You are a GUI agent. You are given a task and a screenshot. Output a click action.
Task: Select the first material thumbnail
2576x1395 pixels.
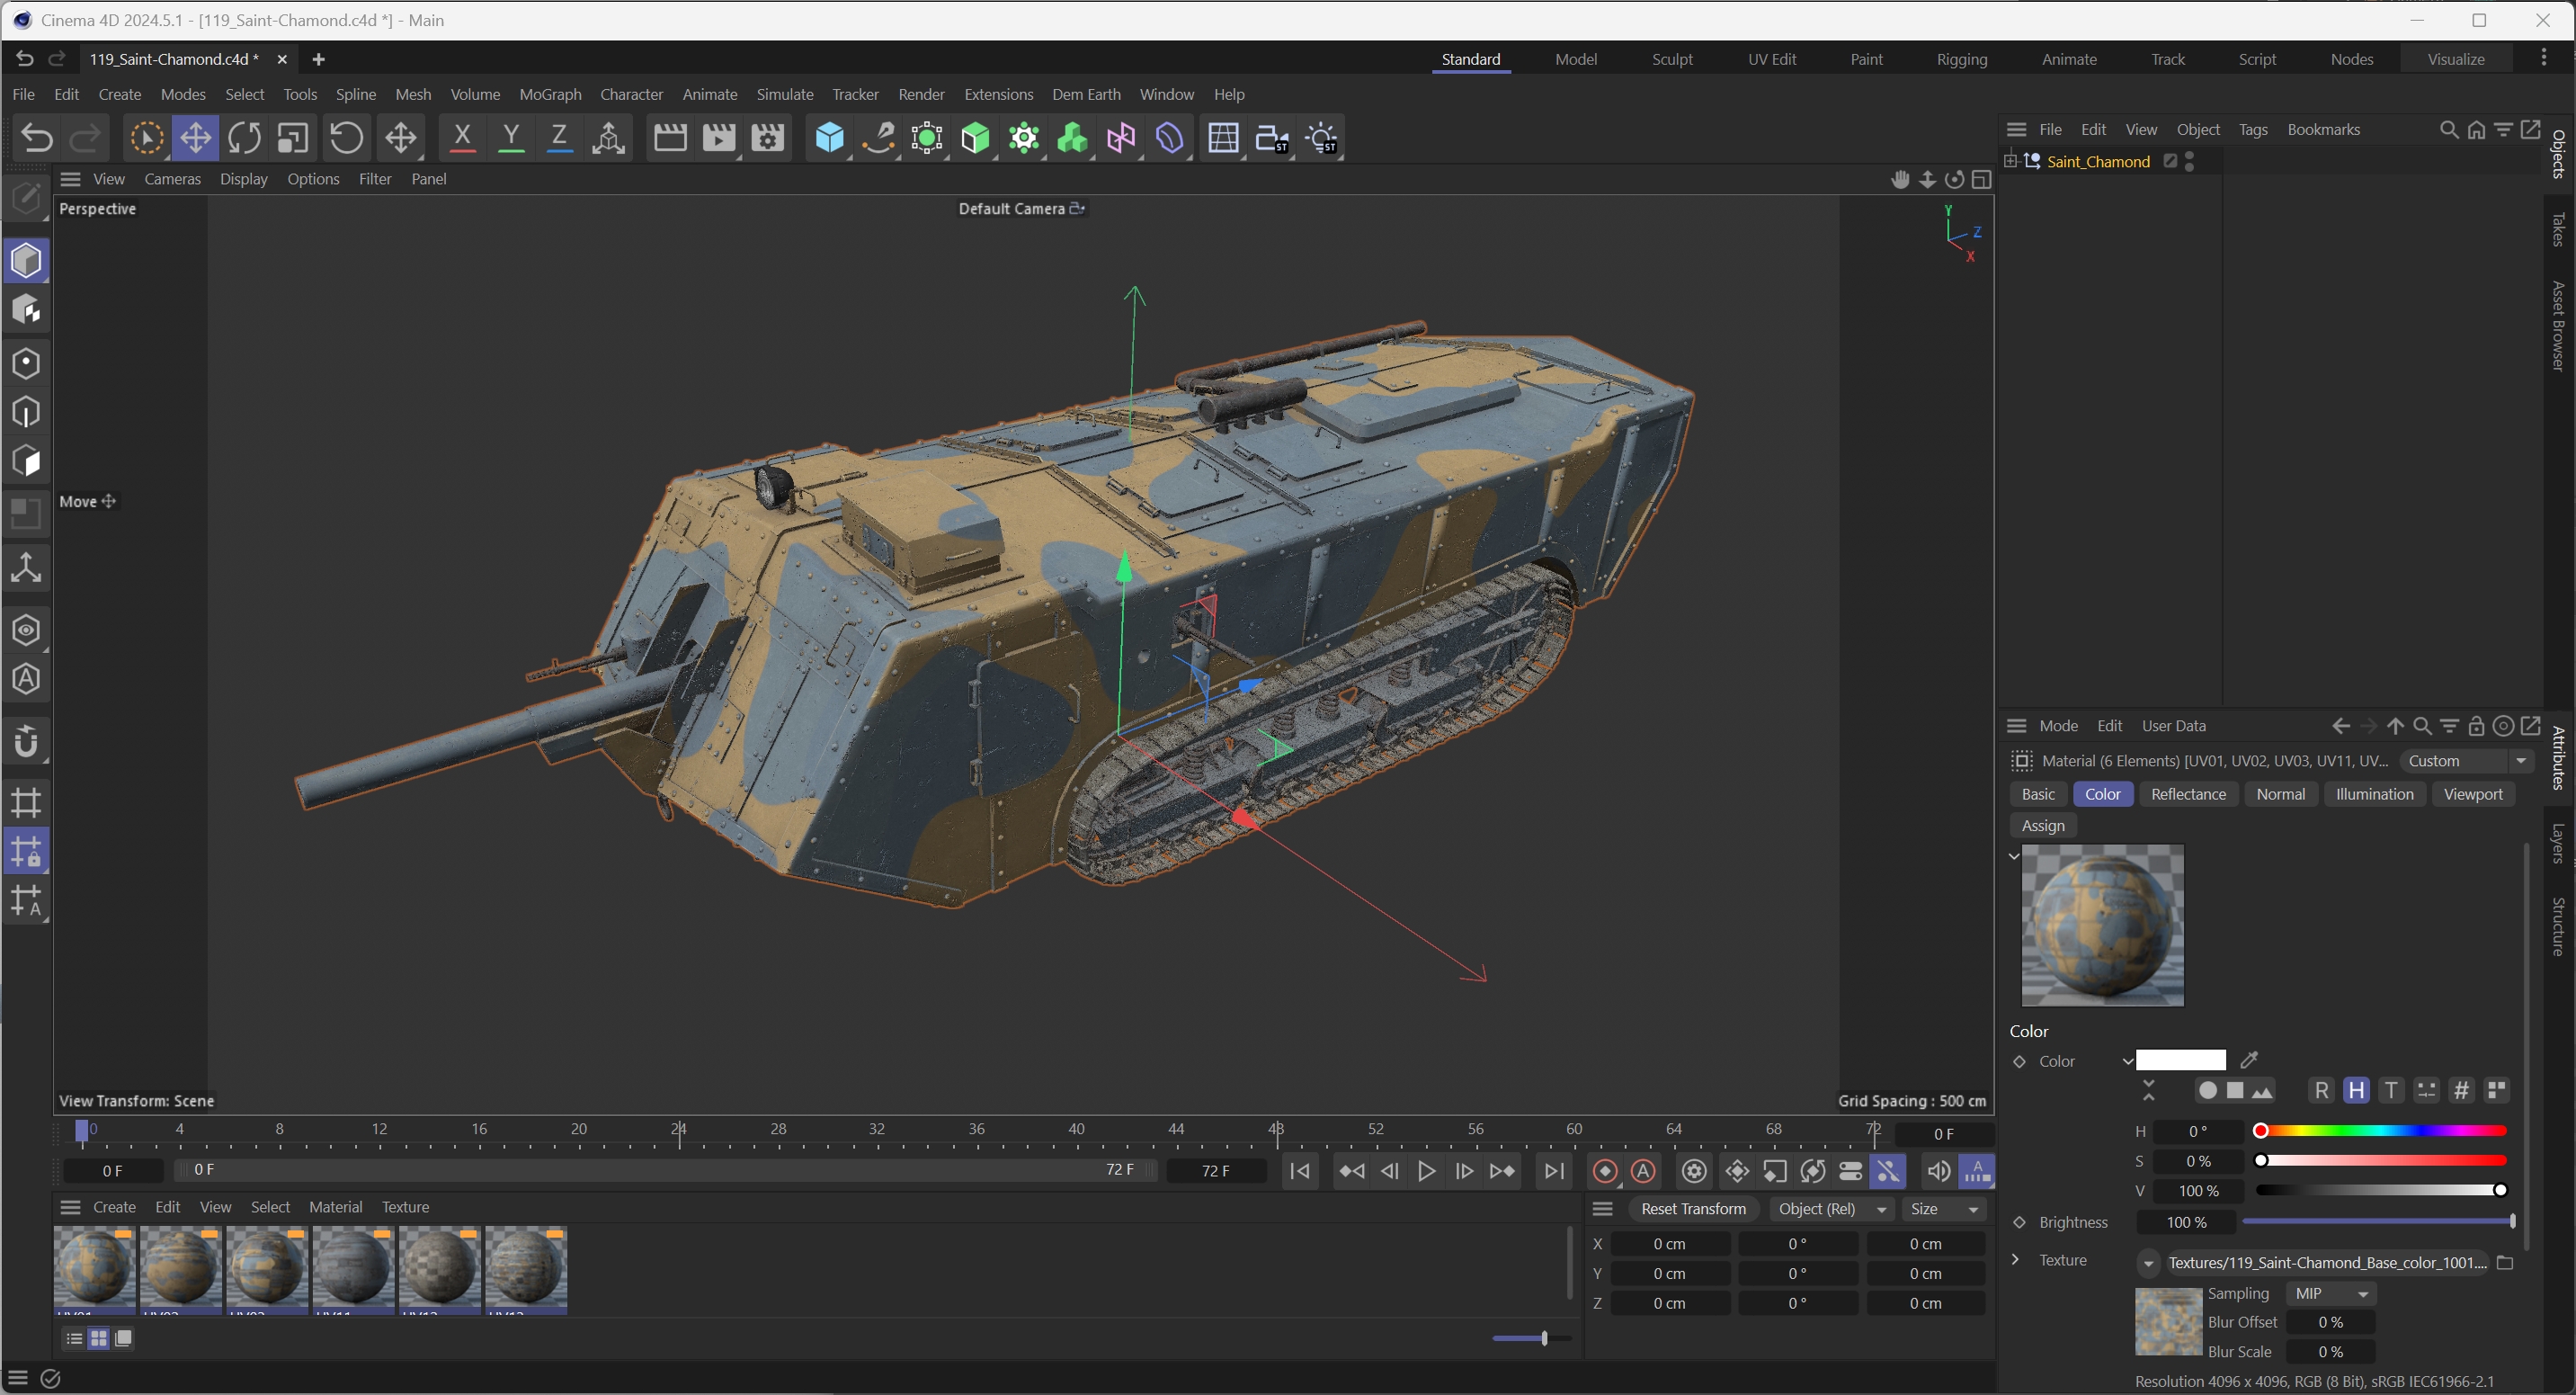[x=95, y=1266]
